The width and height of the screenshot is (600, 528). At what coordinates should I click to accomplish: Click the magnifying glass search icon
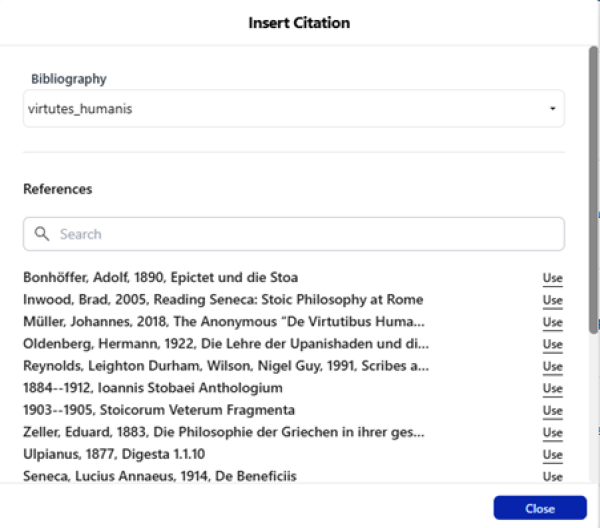pyautogui.click(x=42, y=234)
